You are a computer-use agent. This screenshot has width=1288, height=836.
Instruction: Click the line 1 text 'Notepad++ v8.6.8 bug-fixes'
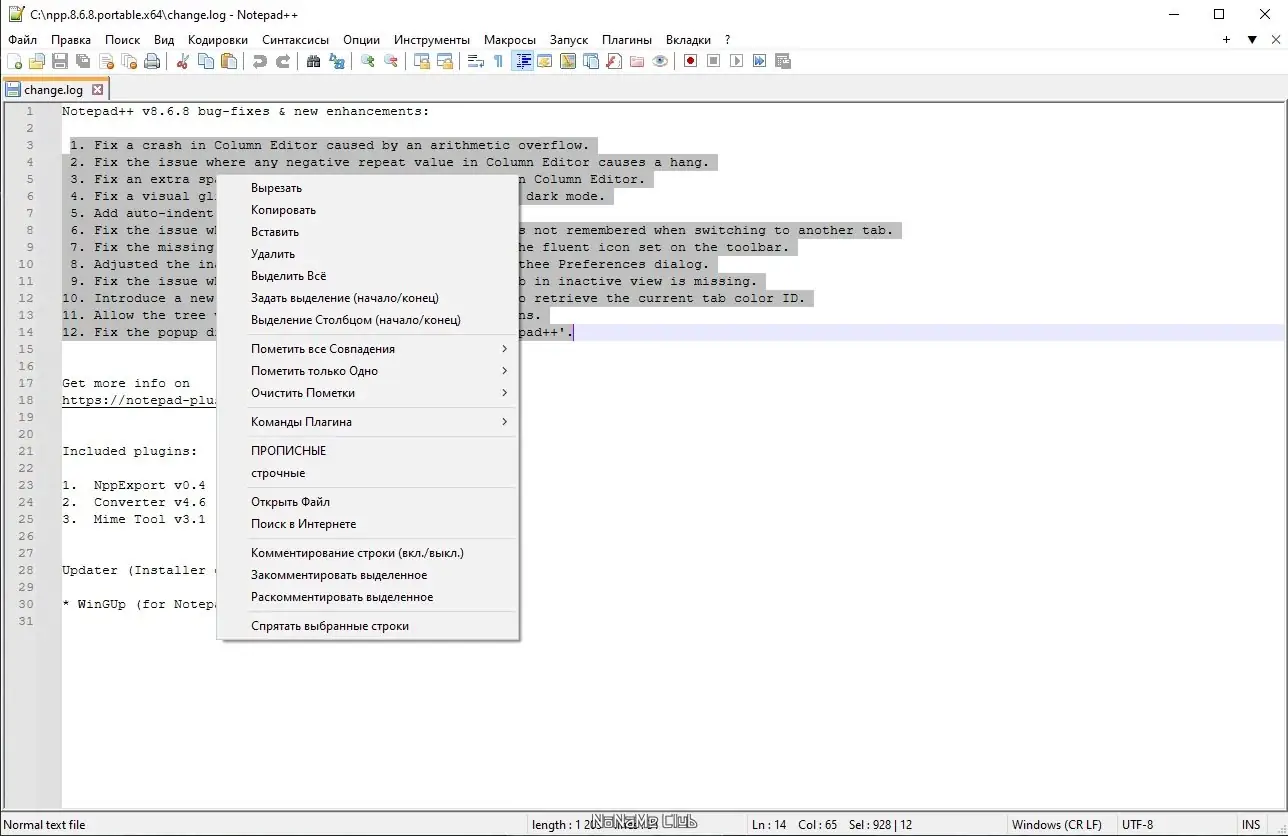click(166, 111)
